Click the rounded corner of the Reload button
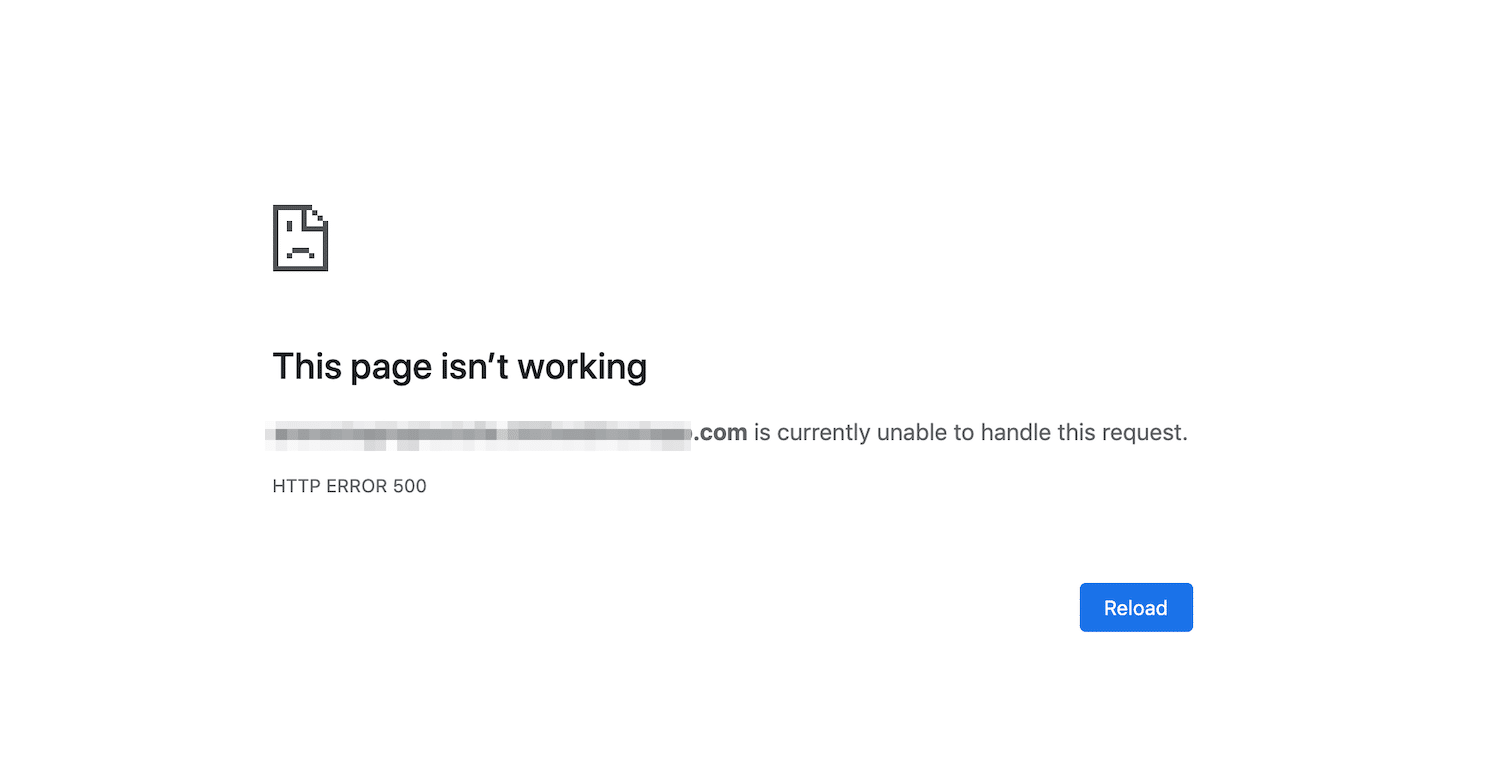The width and height of the screenshot is (1500, 770). click(1086, 590)
